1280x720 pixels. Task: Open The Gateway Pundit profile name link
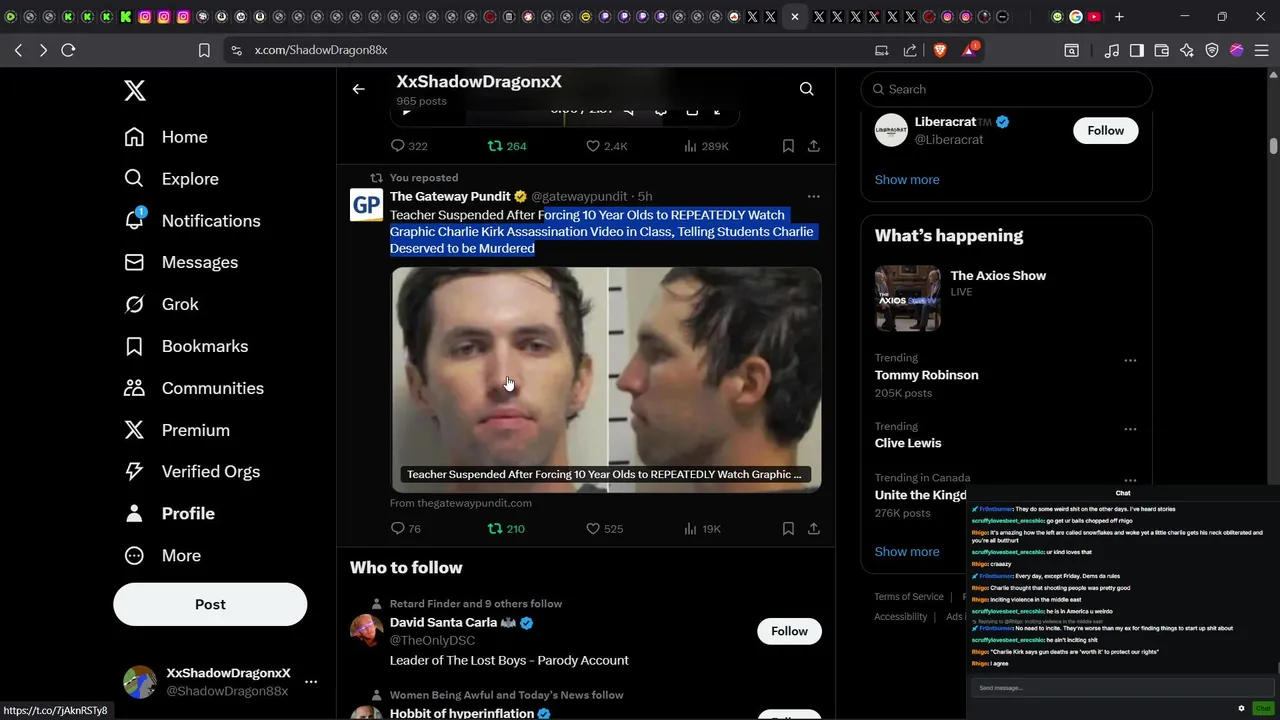450,196
